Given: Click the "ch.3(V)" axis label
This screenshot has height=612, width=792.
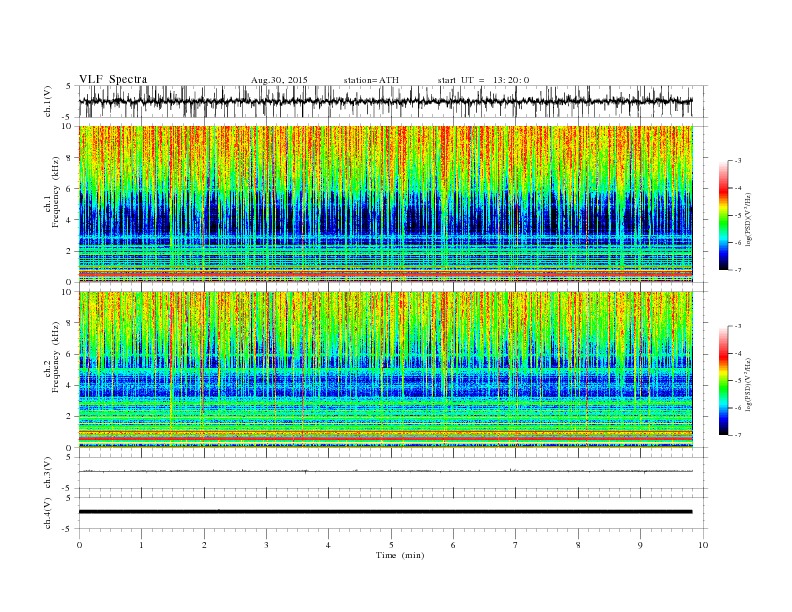Looking at the screenshot, I should click(48, 473).
